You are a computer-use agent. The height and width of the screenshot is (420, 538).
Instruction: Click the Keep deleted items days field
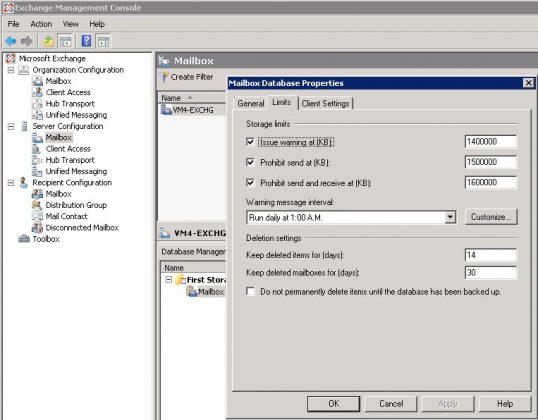pos(491,255)
